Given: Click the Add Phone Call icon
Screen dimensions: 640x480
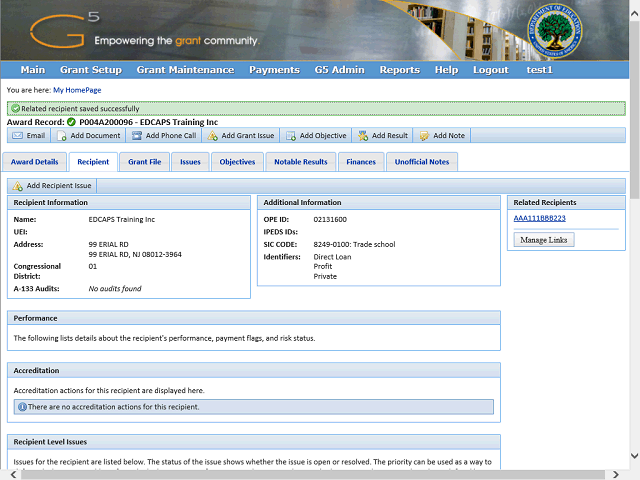Looking at the screenshot, I should pyautogui.click(x=137, y=136).
